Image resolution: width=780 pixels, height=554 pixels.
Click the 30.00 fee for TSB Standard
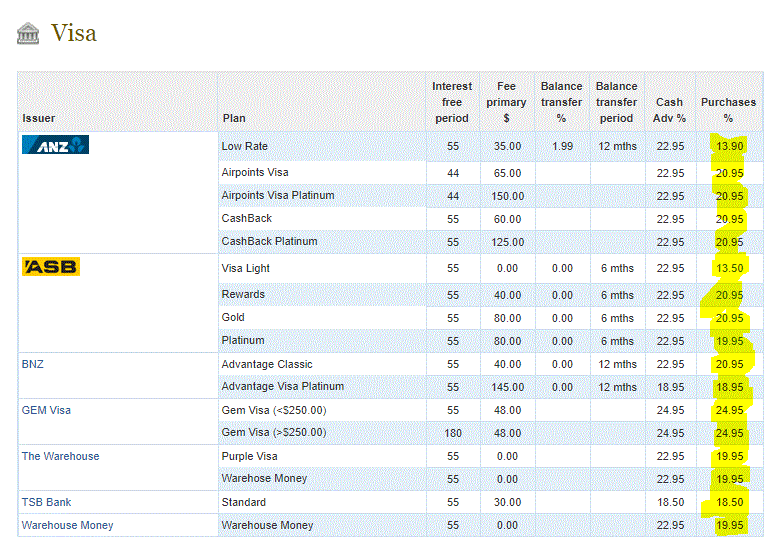pyautogui.click(x=508, y=502)
